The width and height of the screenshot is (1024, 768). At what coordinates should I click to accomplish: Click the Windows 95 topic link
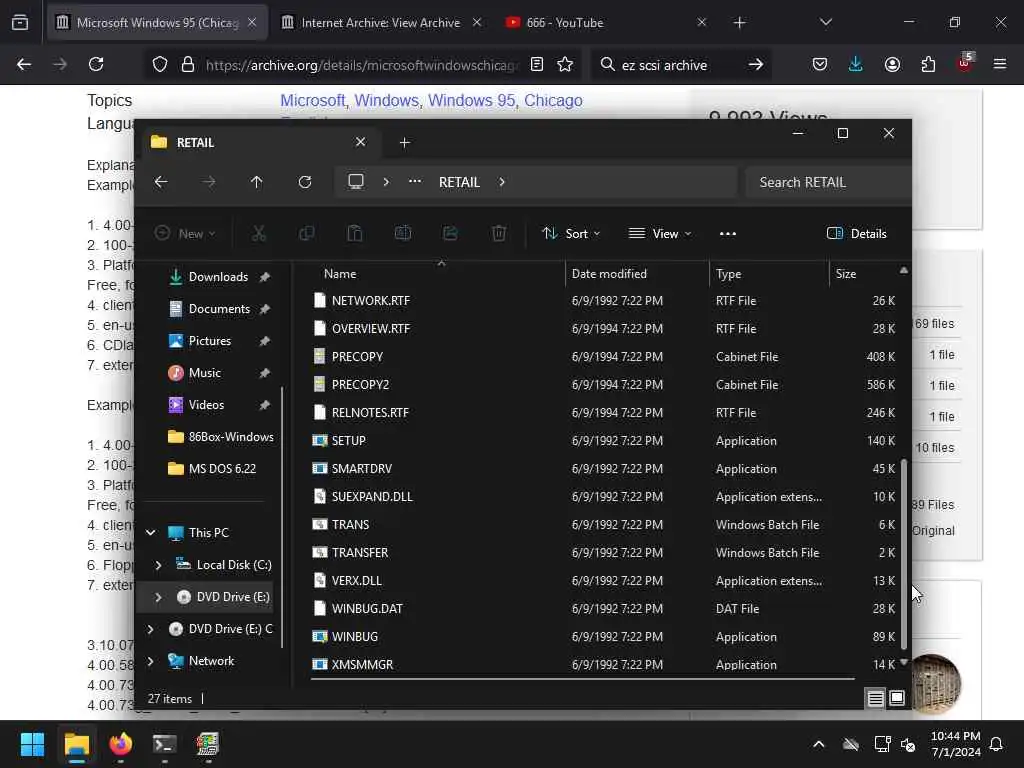pyautogui.click(x=472, y=101)
